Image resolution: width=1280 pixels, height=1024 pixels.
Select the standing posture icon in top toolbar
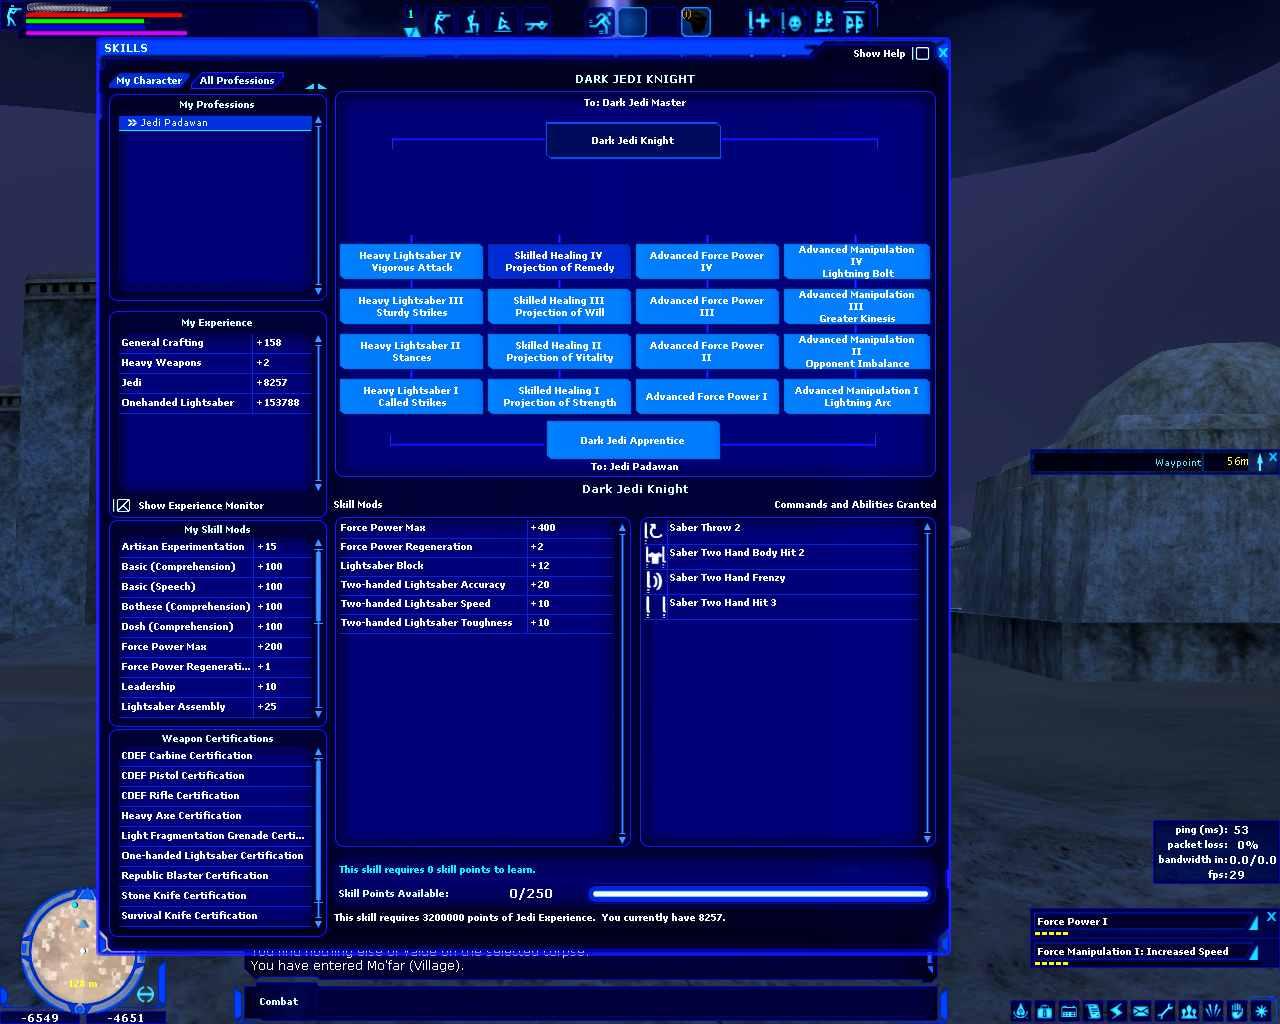pos(441,22)
